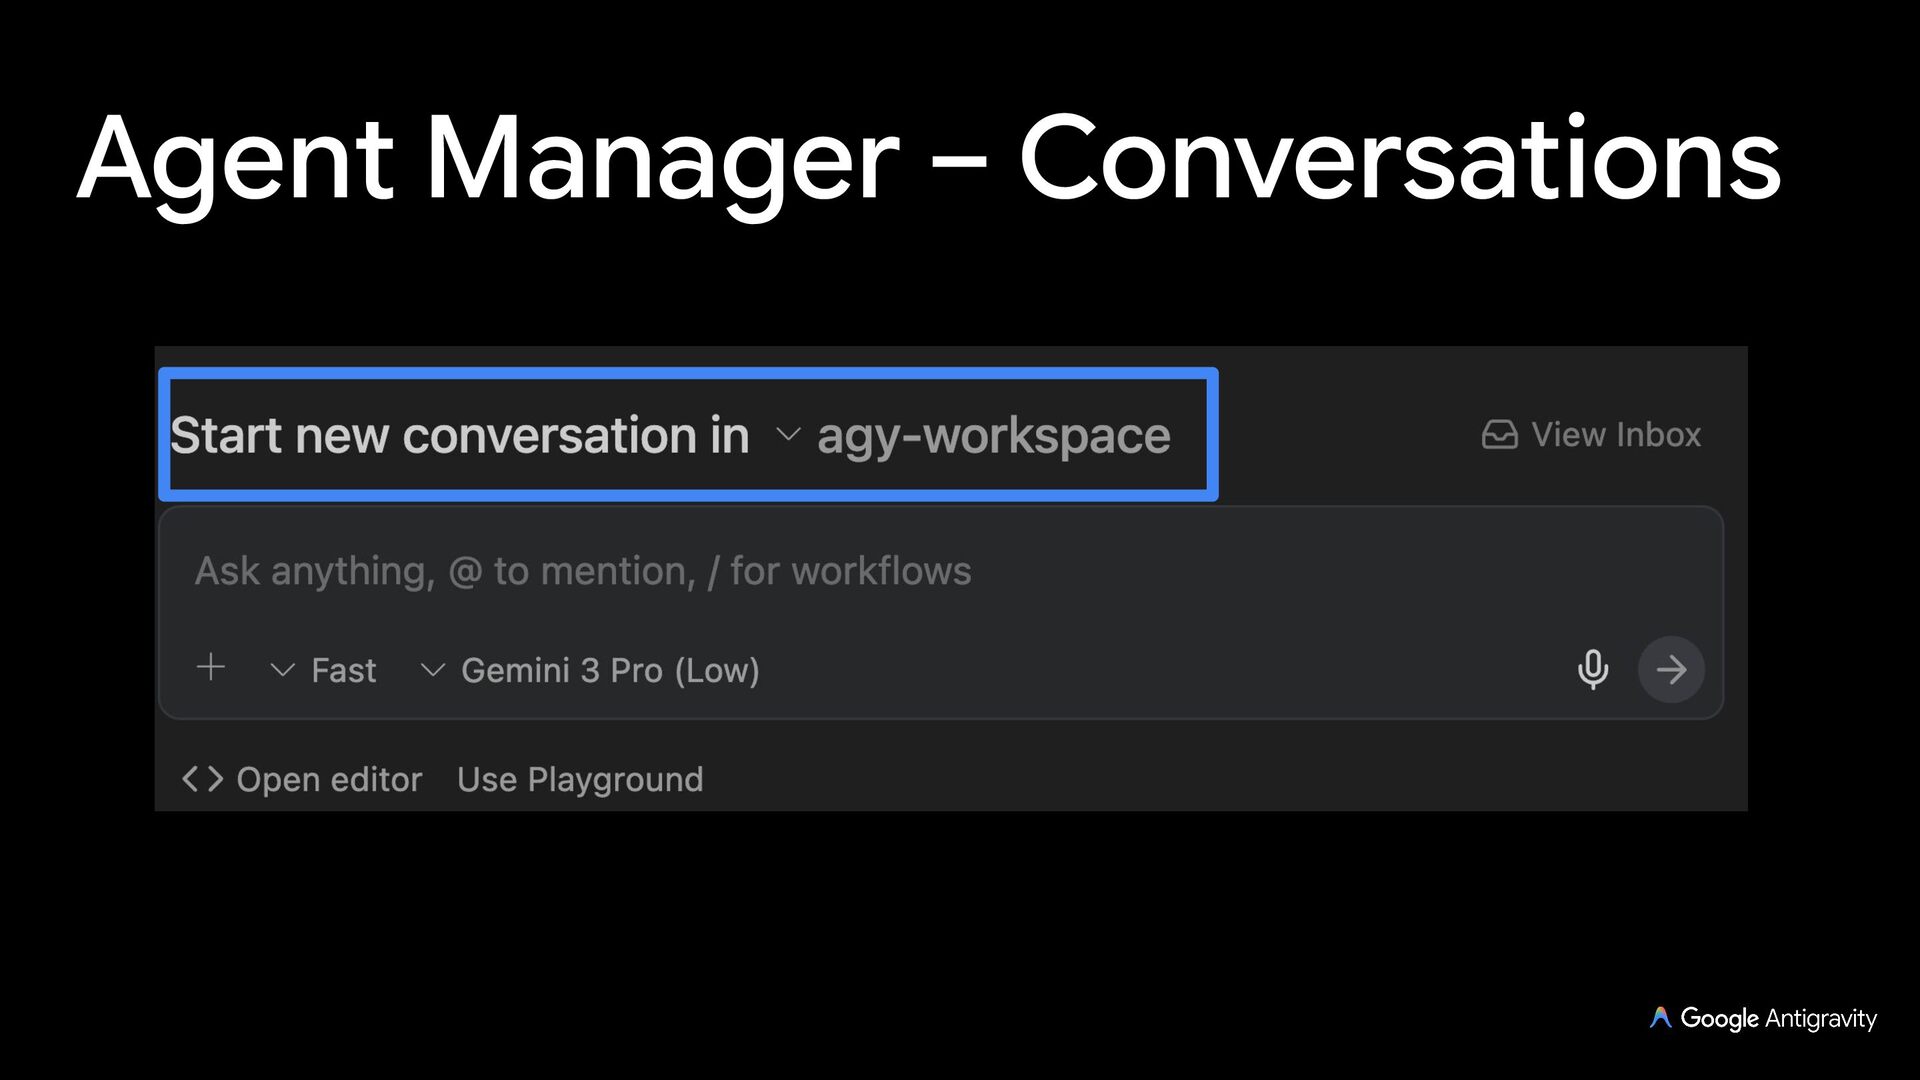This screenshot has height=1080, width=1920.
Task: Click the Start new conversation in heading
Action: click(x=459, y=436)
